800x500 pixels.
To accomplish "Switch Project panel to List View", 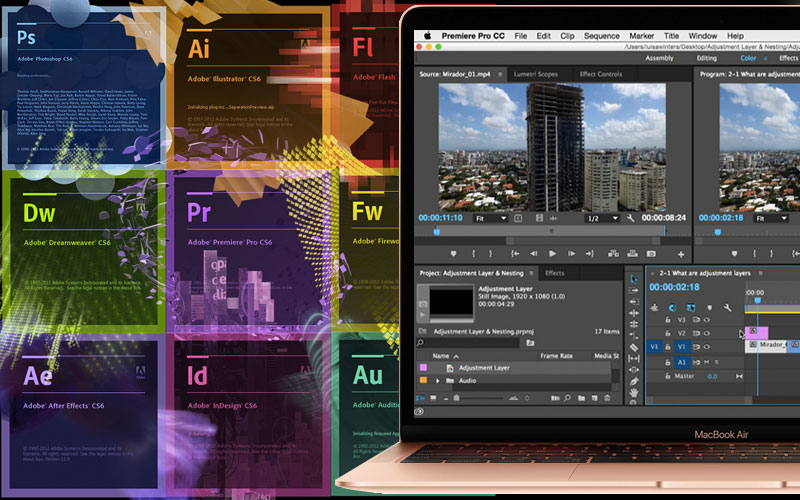I will click(x=420, y=398).
